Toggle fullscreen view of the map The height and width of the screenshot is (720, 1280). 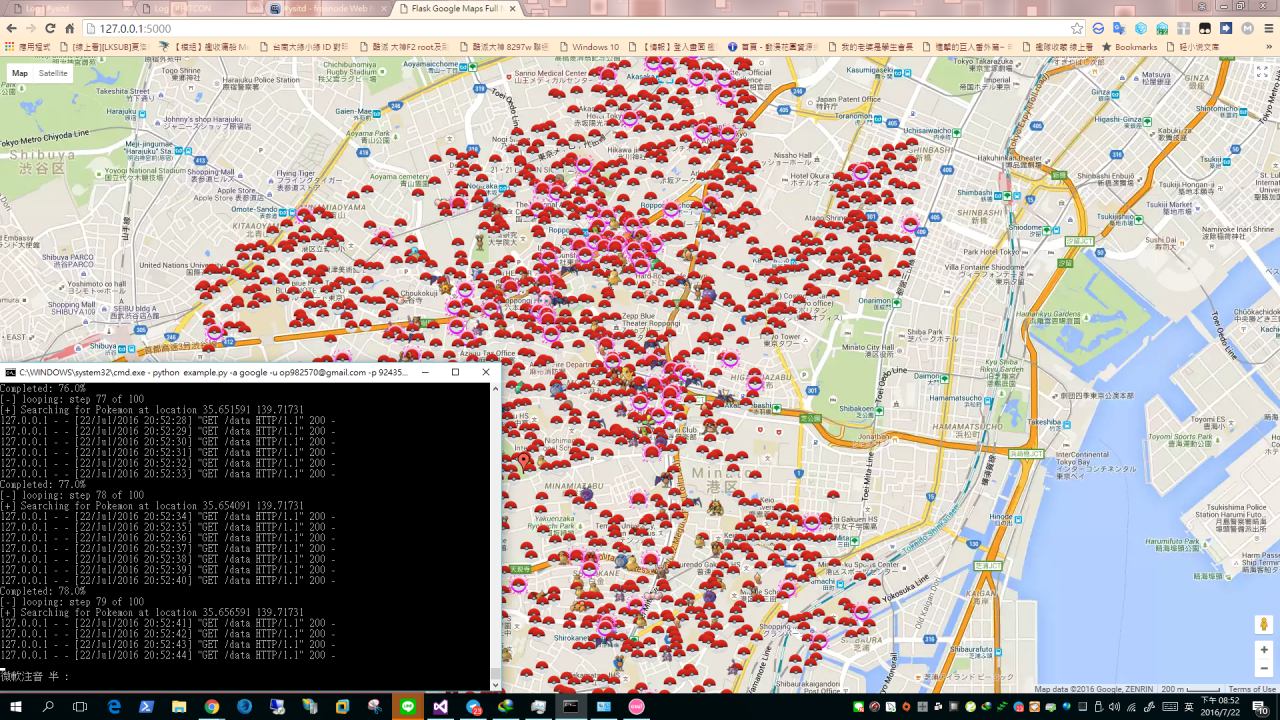[1262, 73]
